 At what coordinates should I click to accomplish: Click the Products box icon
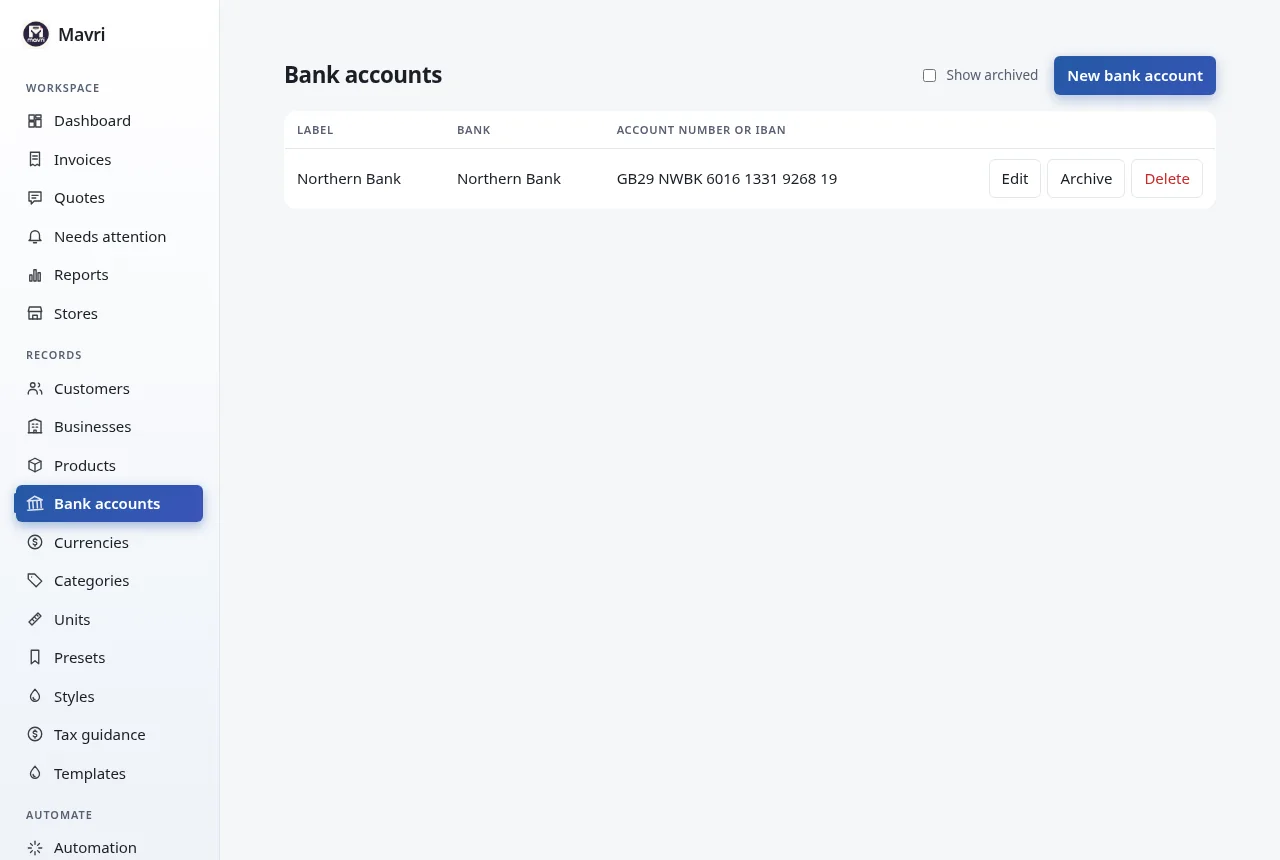[x=35, y=465]
